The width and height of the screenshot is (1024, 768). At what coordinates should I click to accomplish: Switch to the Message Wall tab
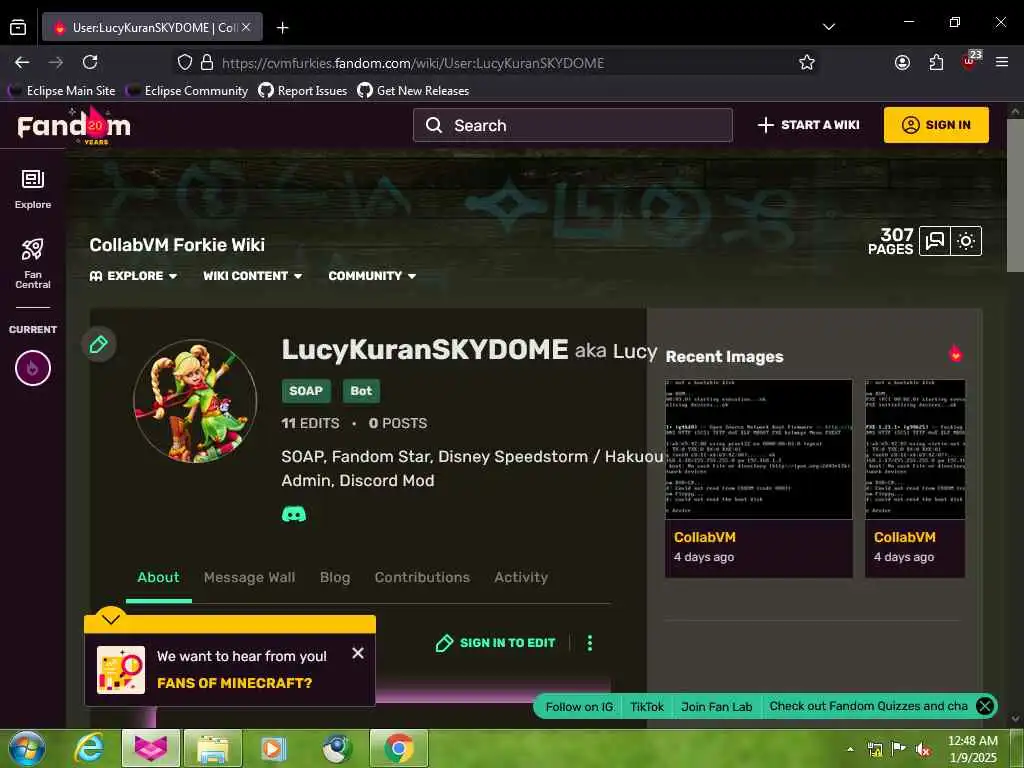[x=249, y=577]
